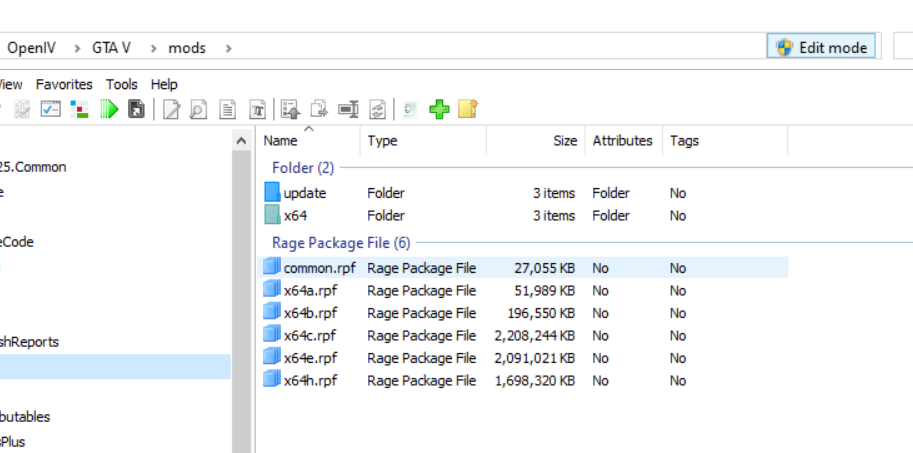This screenshot has width=913, height=453.
Task: Click the new folder toolbar icon
Action: (468, 110)
